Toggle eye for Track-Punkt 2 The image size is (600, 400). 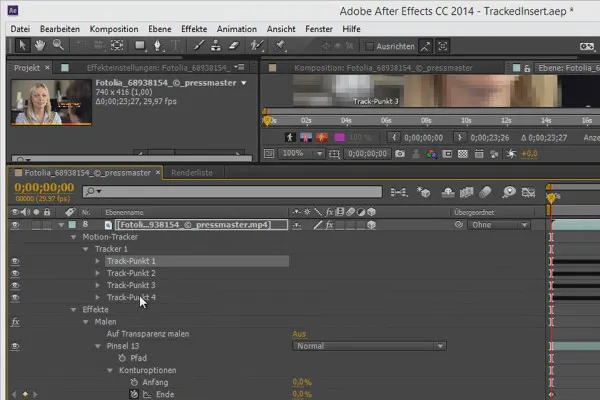[x=15, y=273]
